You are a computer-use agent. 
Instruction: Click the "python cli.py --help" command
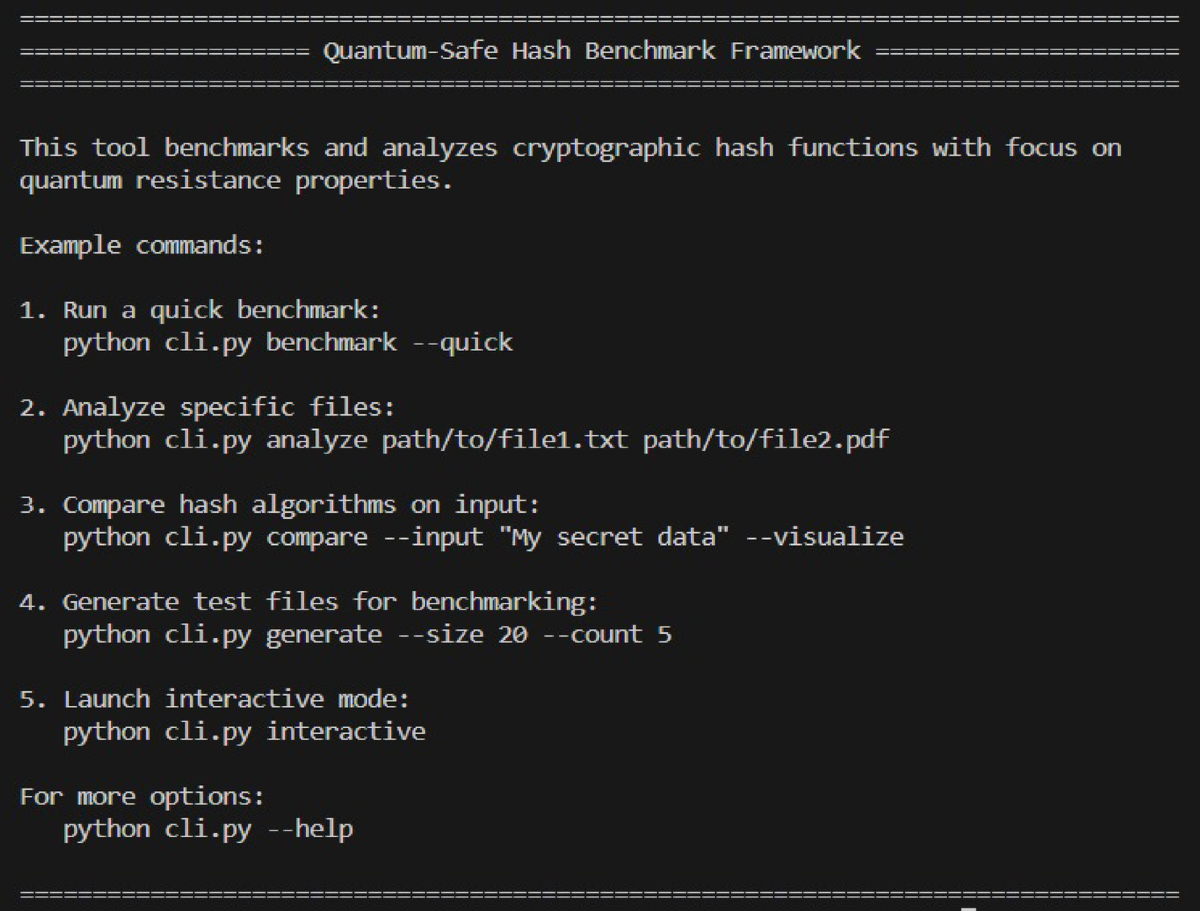(x=208, y=829)
